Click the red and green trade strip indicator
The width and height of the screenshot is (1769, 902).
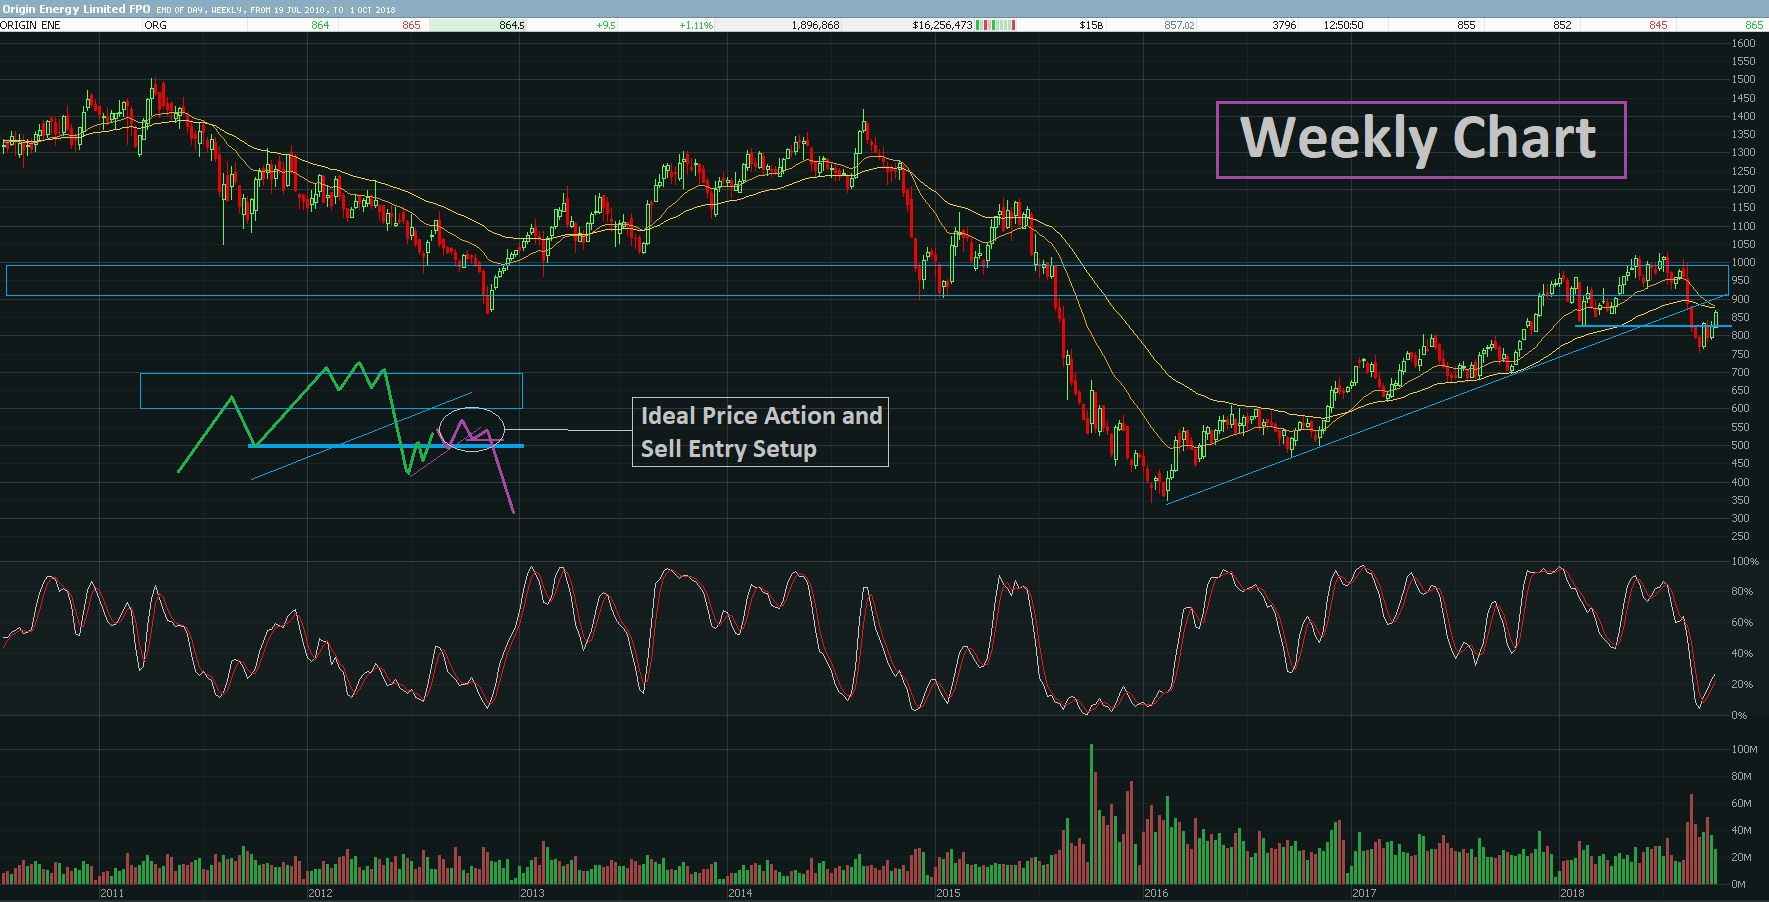click(997, 25)
